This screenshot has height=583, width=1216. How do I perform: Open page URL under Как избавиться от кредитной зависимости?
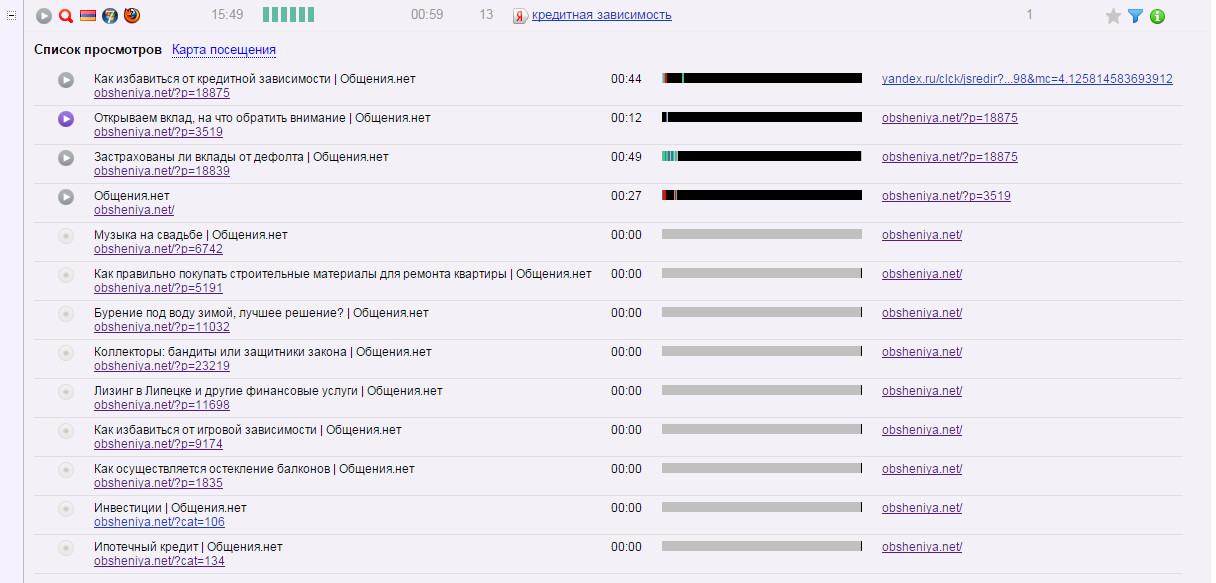click(162, 92)
